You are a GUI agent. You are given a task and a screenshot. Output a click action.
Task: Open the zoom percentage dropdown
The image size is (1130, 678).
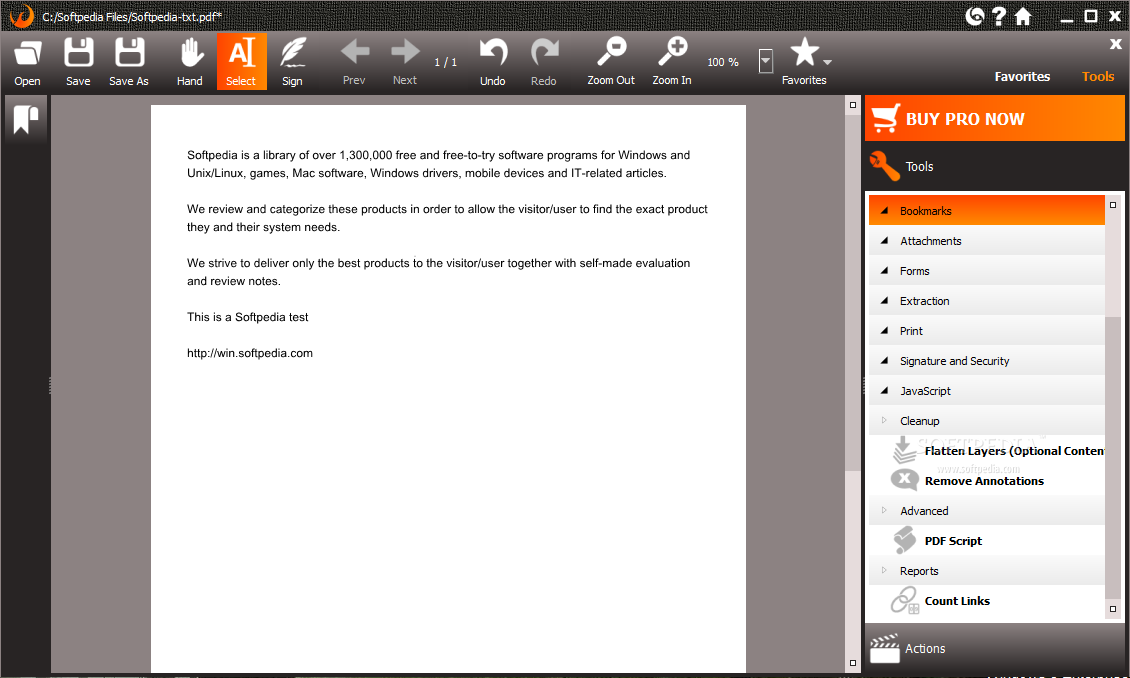click(766, 61)
